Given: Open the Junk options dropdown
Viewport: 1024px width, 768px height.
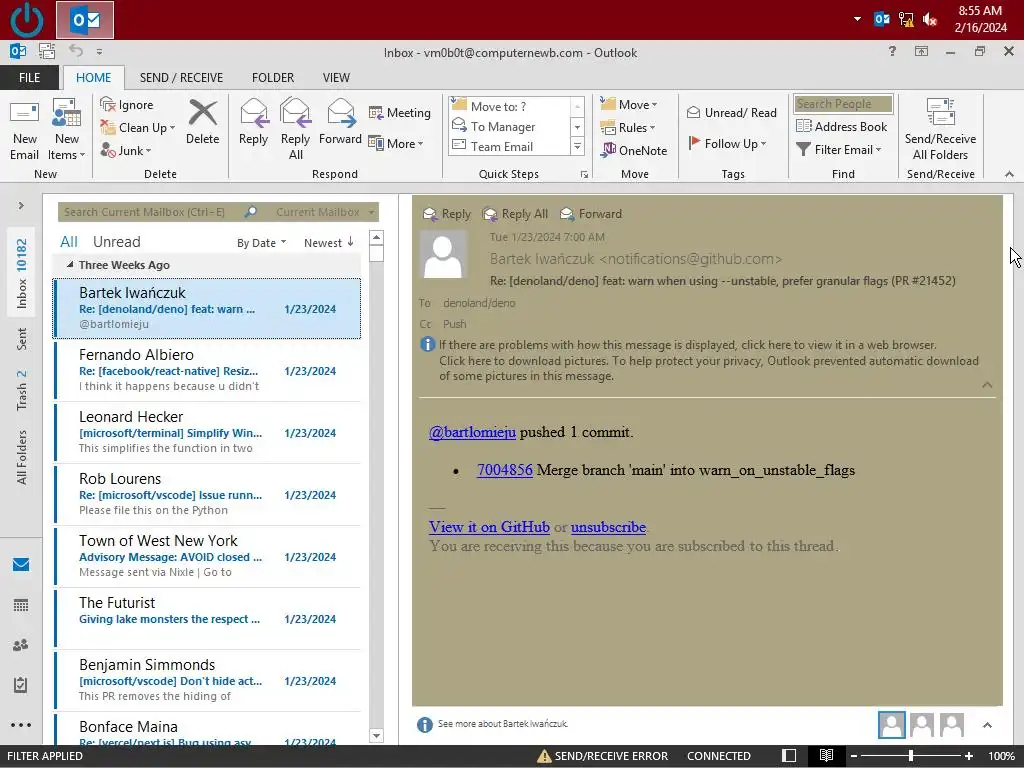Looking at the screenshot, I should point(126,150).
